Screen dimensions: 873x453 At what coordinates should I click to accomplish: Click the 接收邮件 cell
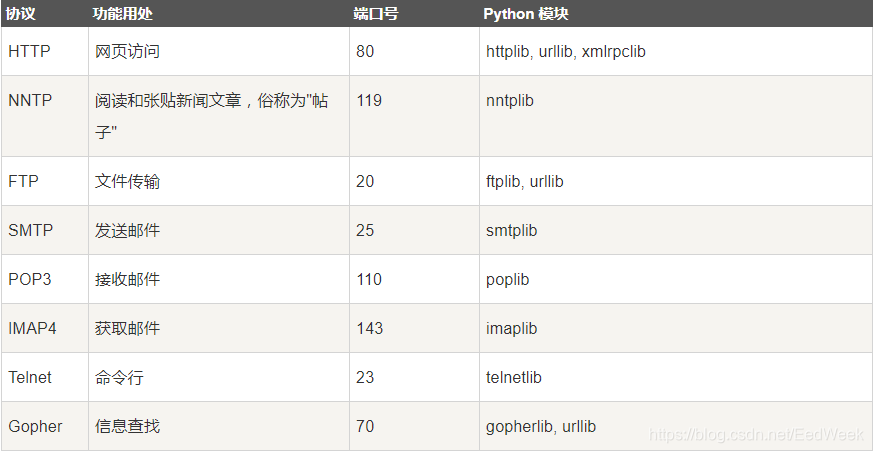pos(219,279)
